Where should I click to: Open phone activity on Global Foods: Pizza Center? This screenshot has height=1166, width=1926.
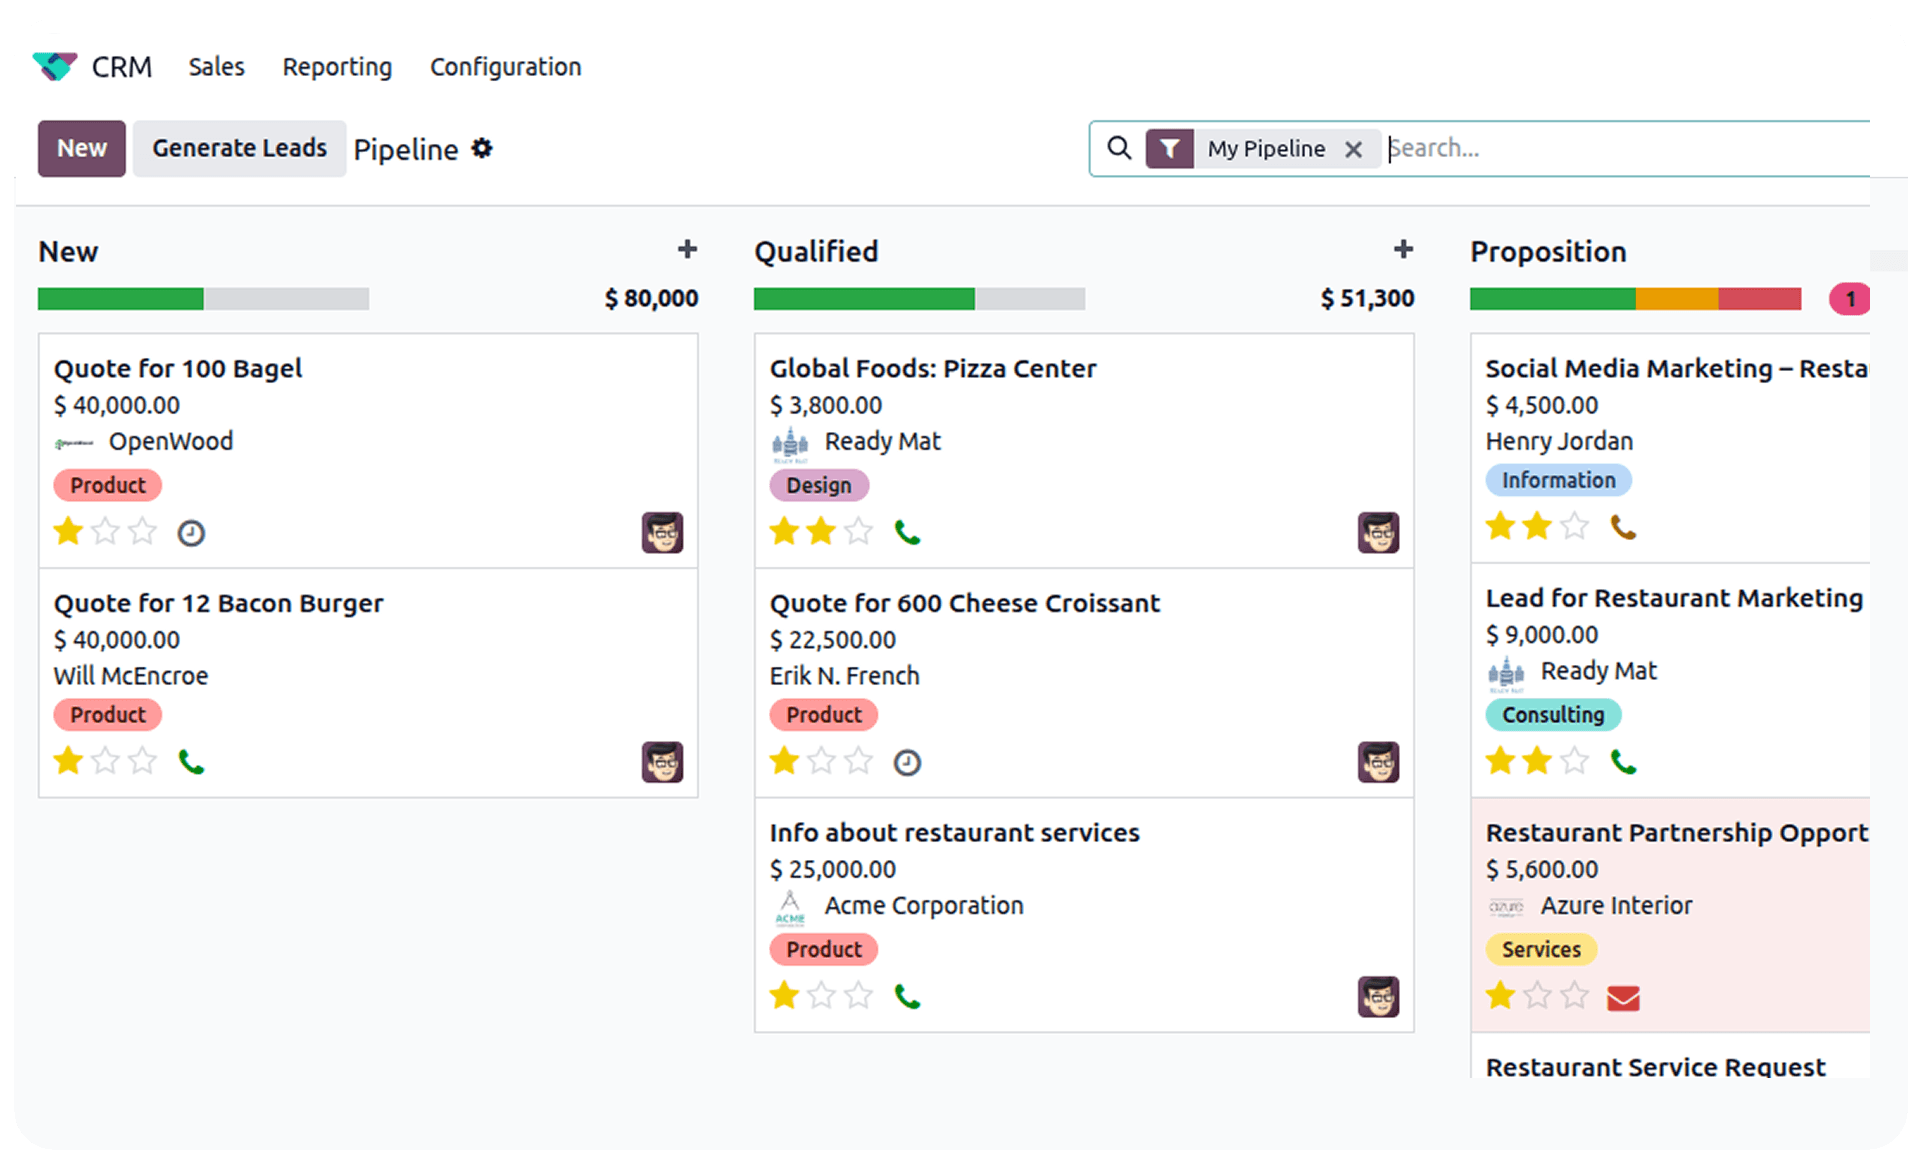907,533
